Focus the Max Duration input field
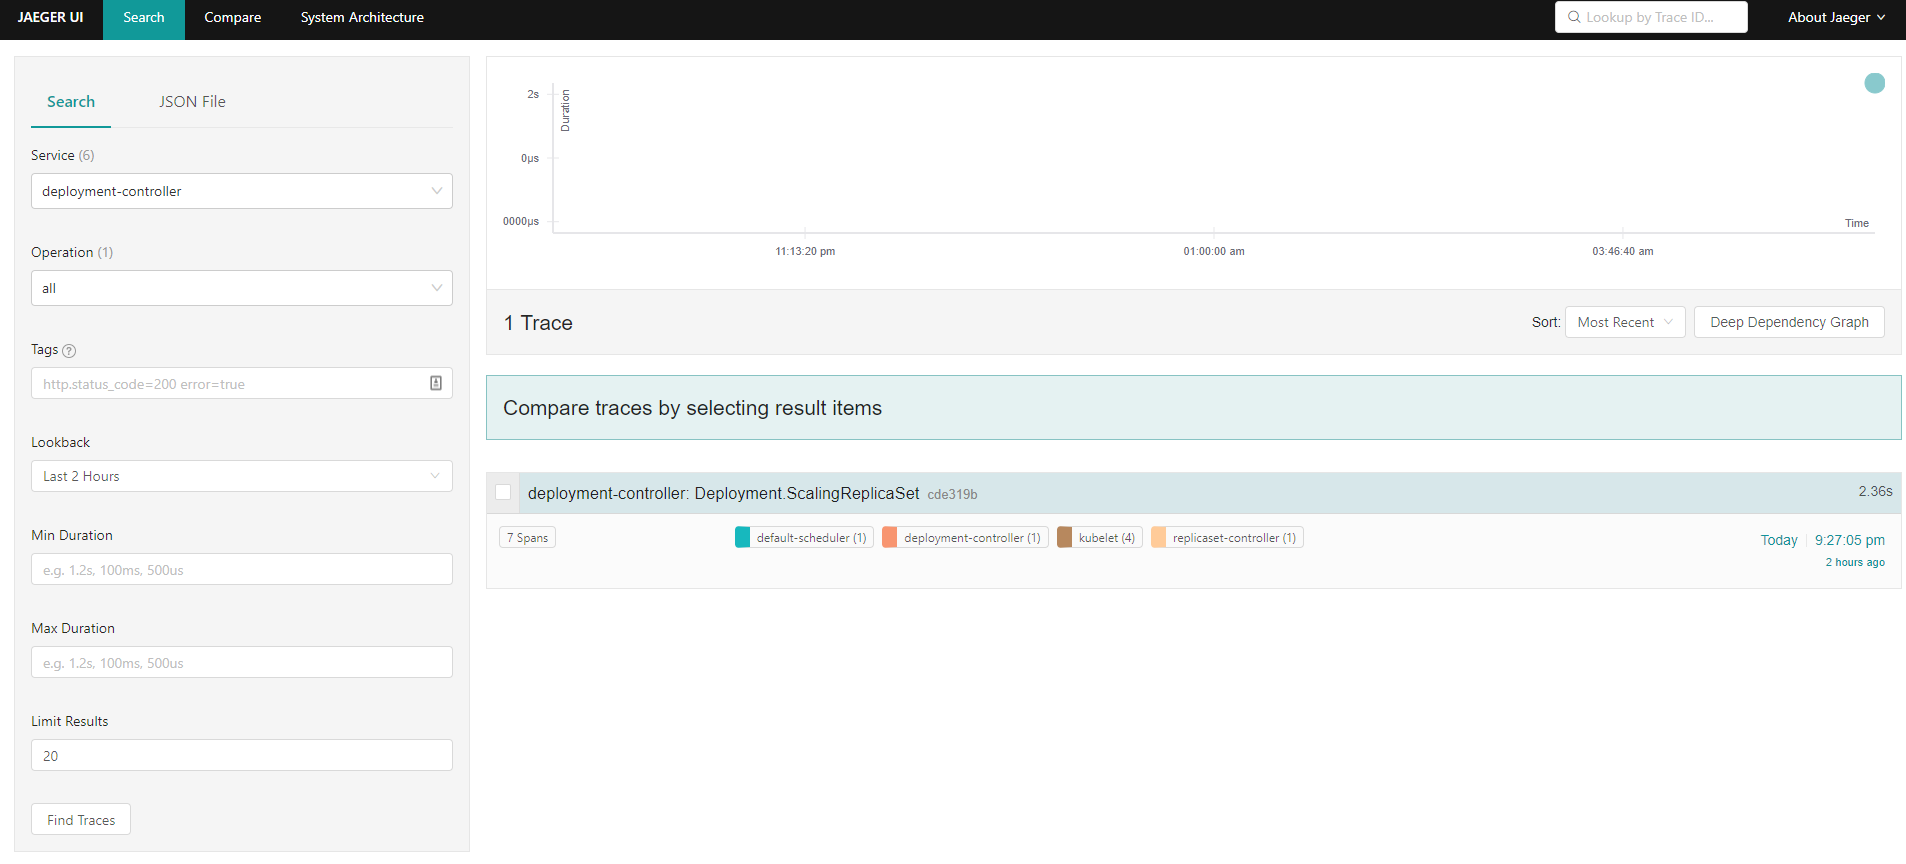 click(x=242, y=662)
